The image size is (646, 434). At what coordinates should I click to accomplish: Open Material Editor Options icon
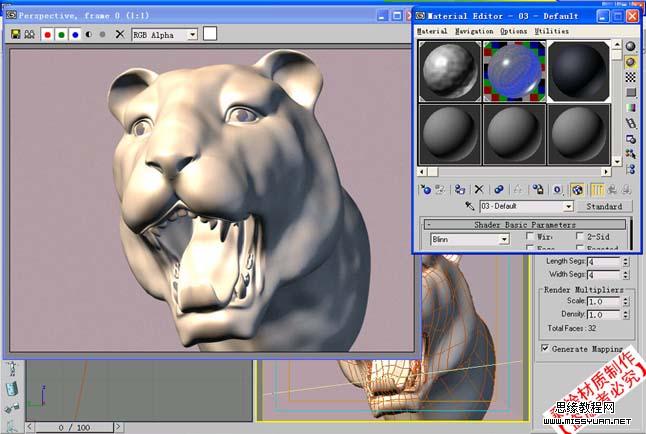pyautogui.click(x=630, y=139)
